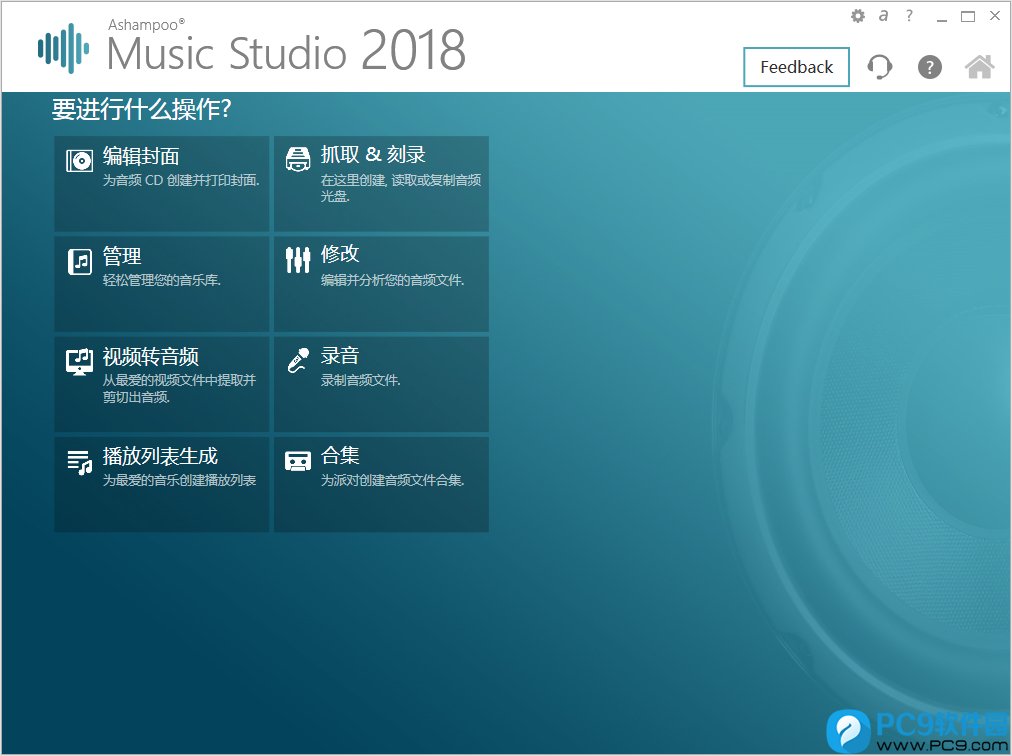
Task: Click the cassette icon of 合集
Action: click(298, 461)
